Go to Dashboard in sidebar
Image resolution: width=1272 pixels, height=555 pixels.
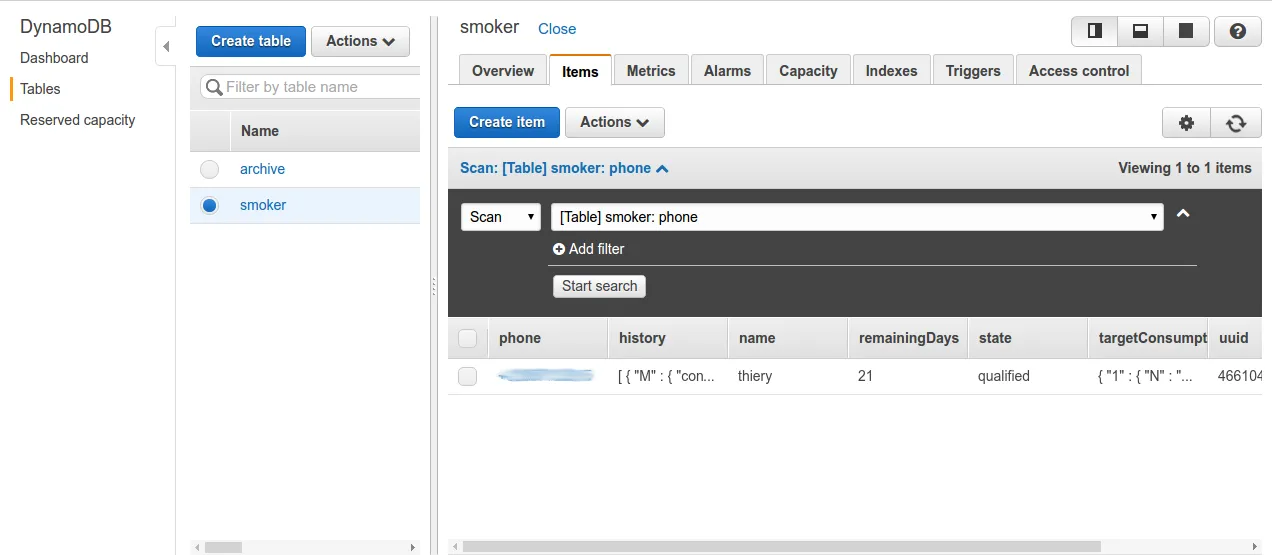(54, 58)
